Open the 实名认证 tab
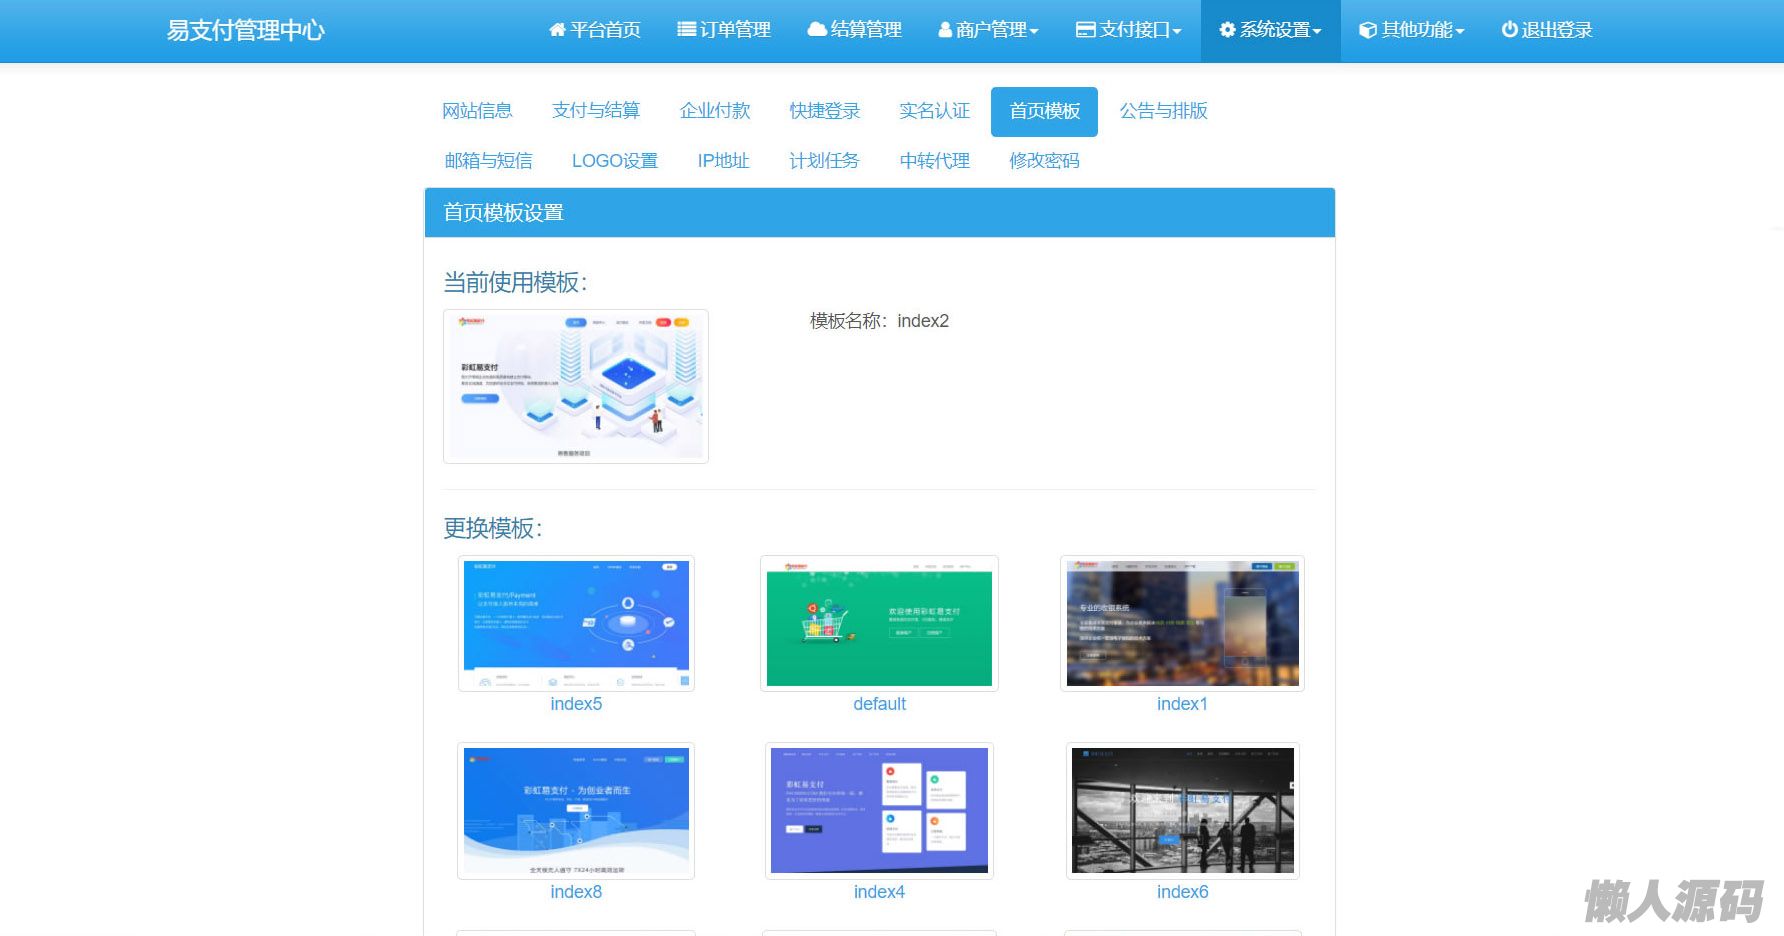This screenshot has height=936, width=1784. click(x=934, y=111)
